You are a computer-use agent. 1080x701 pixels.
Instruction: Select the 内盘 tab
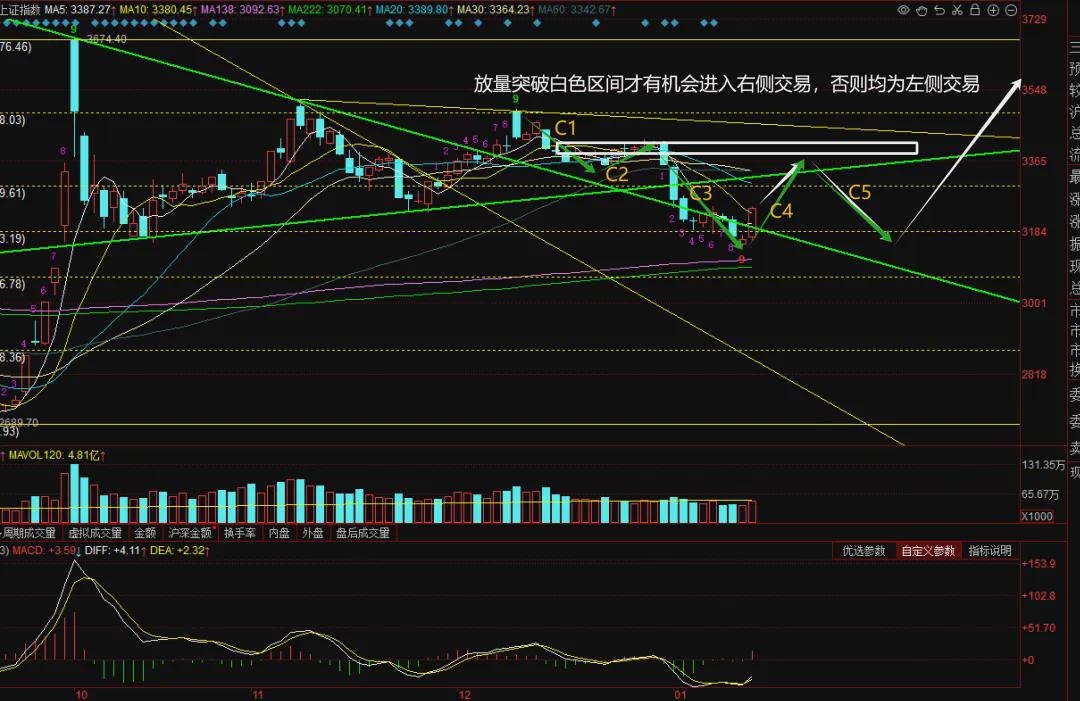(279, 533)
